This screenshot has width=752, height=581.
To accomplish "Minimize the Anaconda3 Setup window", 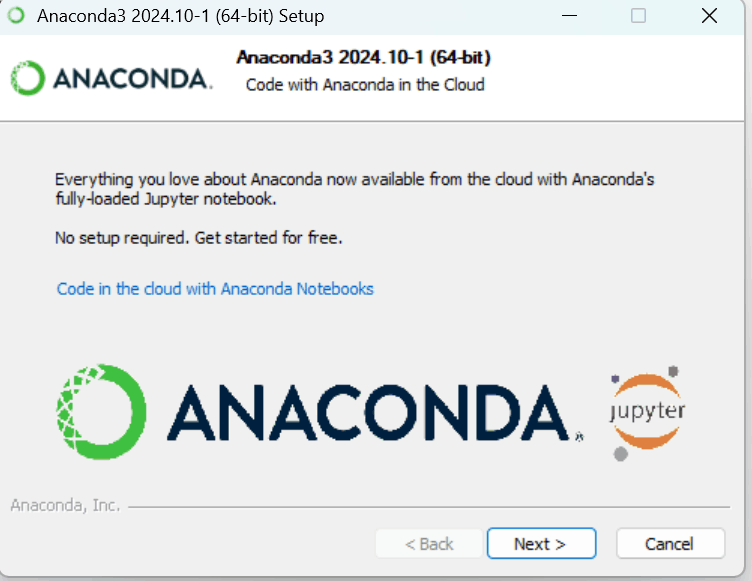I will tap(569, 16).
